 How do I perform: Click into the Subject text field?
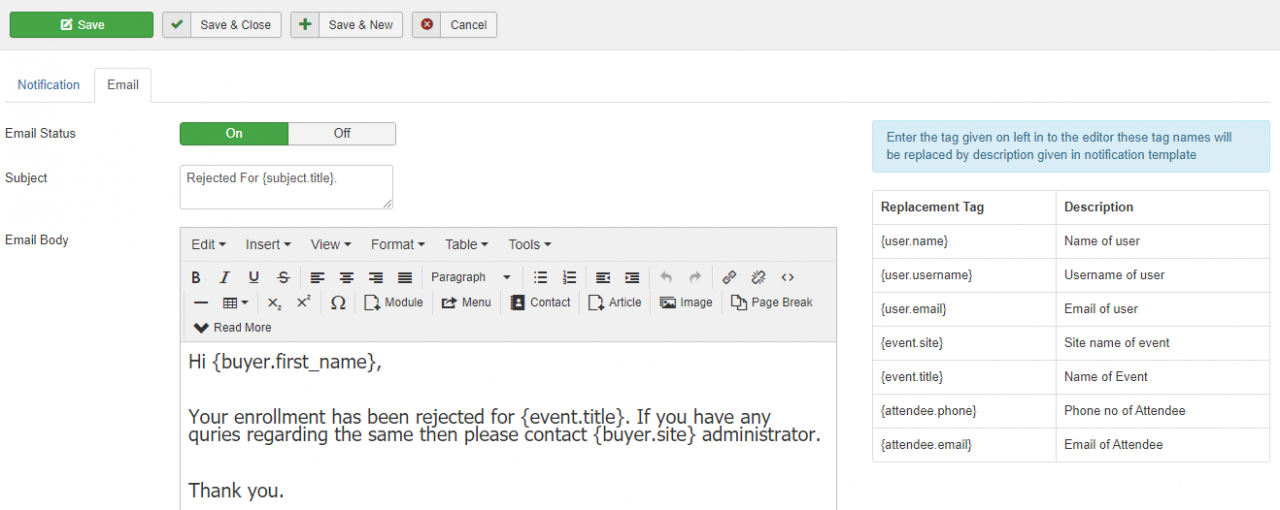click(286, 187)
